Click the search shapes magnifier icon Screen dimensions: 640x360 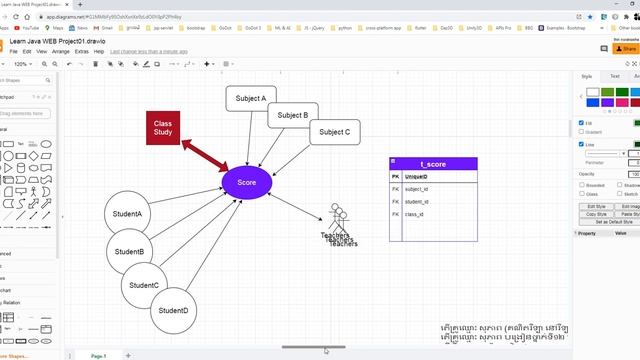[48, 80]
